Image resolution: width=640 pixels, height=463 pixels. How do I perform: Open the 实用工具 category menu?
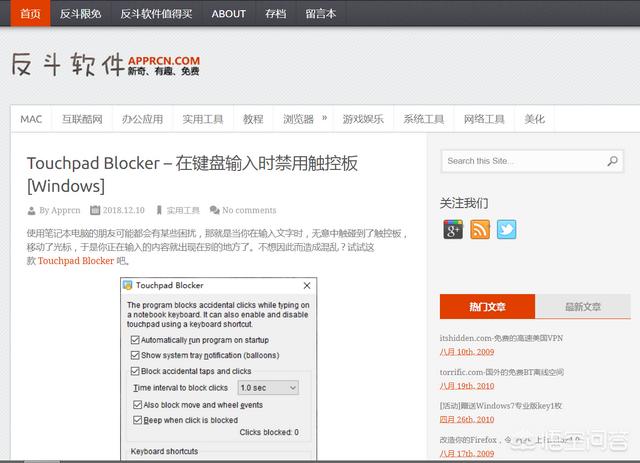click(x=202, y=119)
